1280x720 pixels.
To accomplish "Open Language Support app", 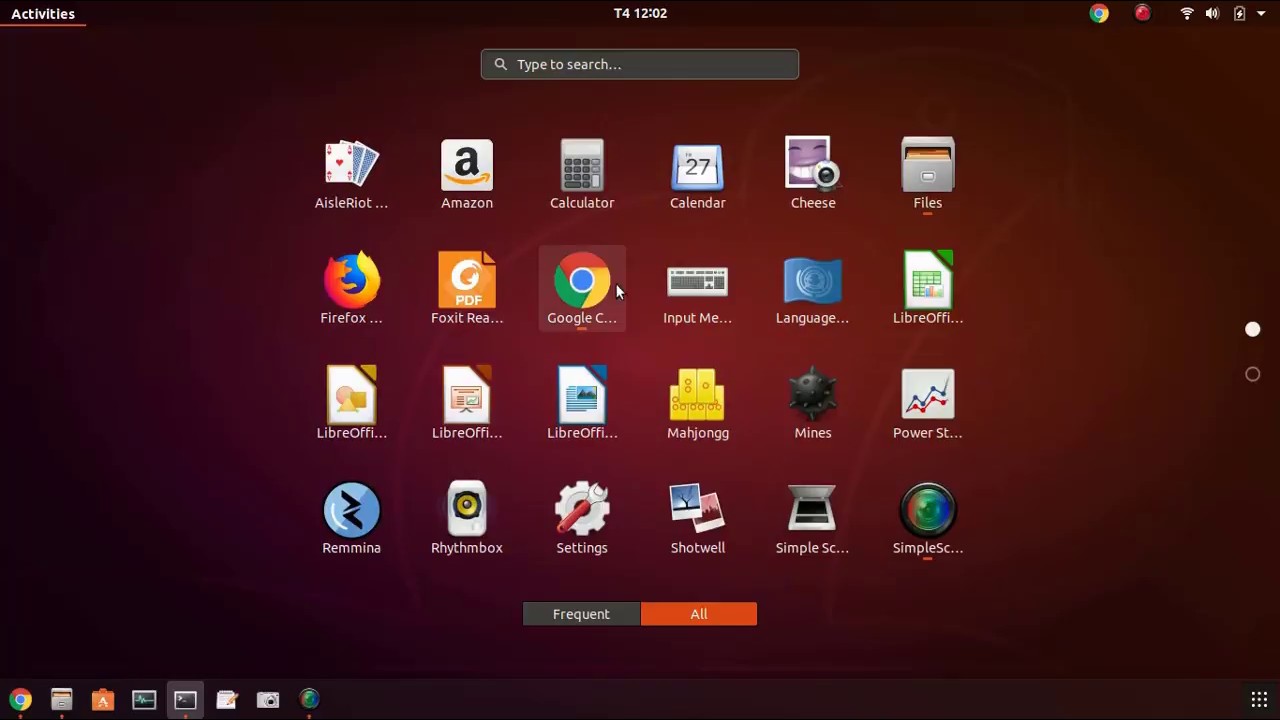I will point(813,290).
